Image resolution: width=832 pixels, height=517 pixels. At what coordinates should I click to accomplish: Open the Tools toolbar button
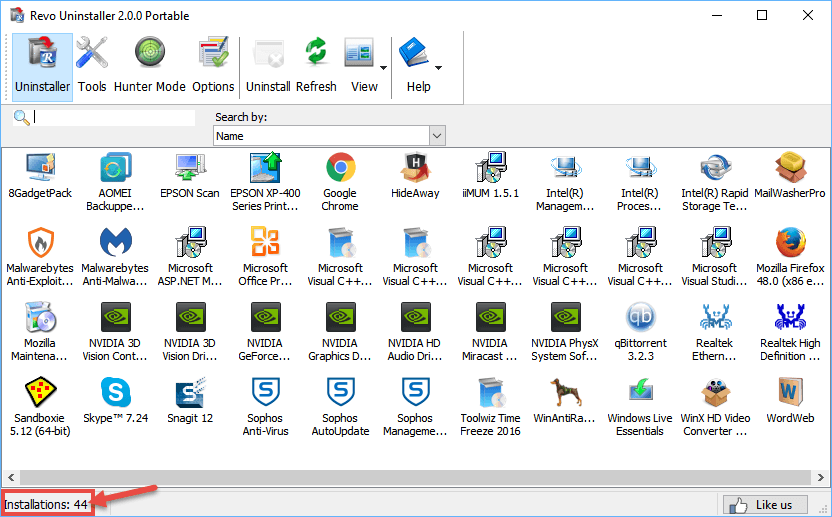tap(92, 67)
